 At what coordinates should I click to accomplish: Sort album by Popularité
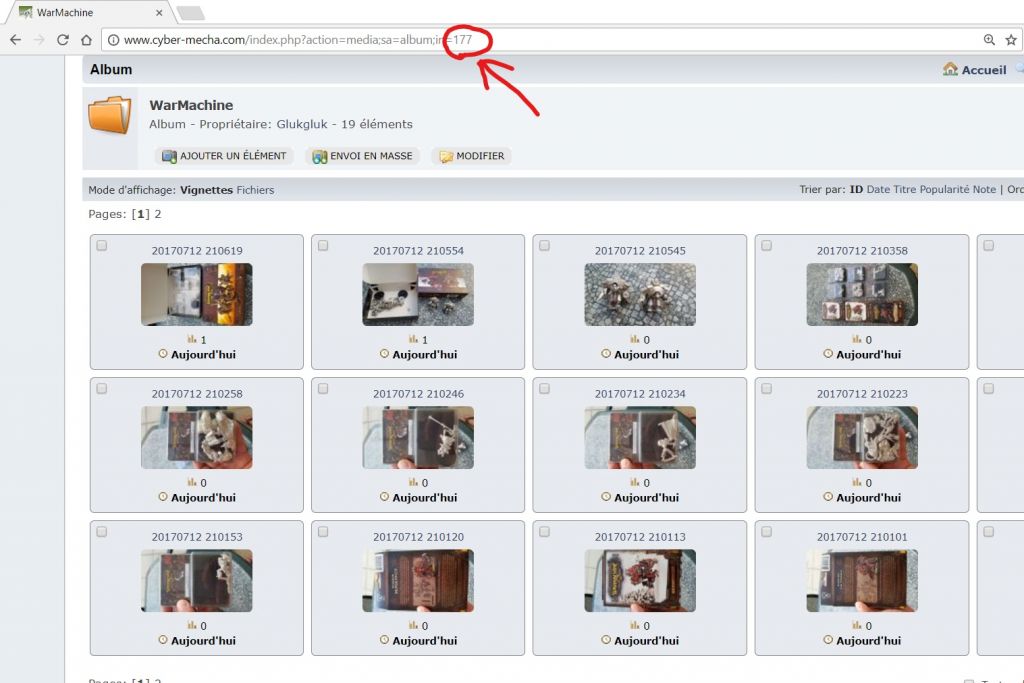point(944,189)
